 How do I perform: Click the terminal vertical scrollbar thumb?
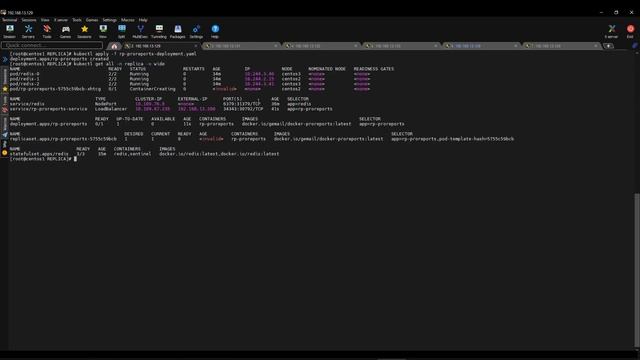click(x=637, y=270)
